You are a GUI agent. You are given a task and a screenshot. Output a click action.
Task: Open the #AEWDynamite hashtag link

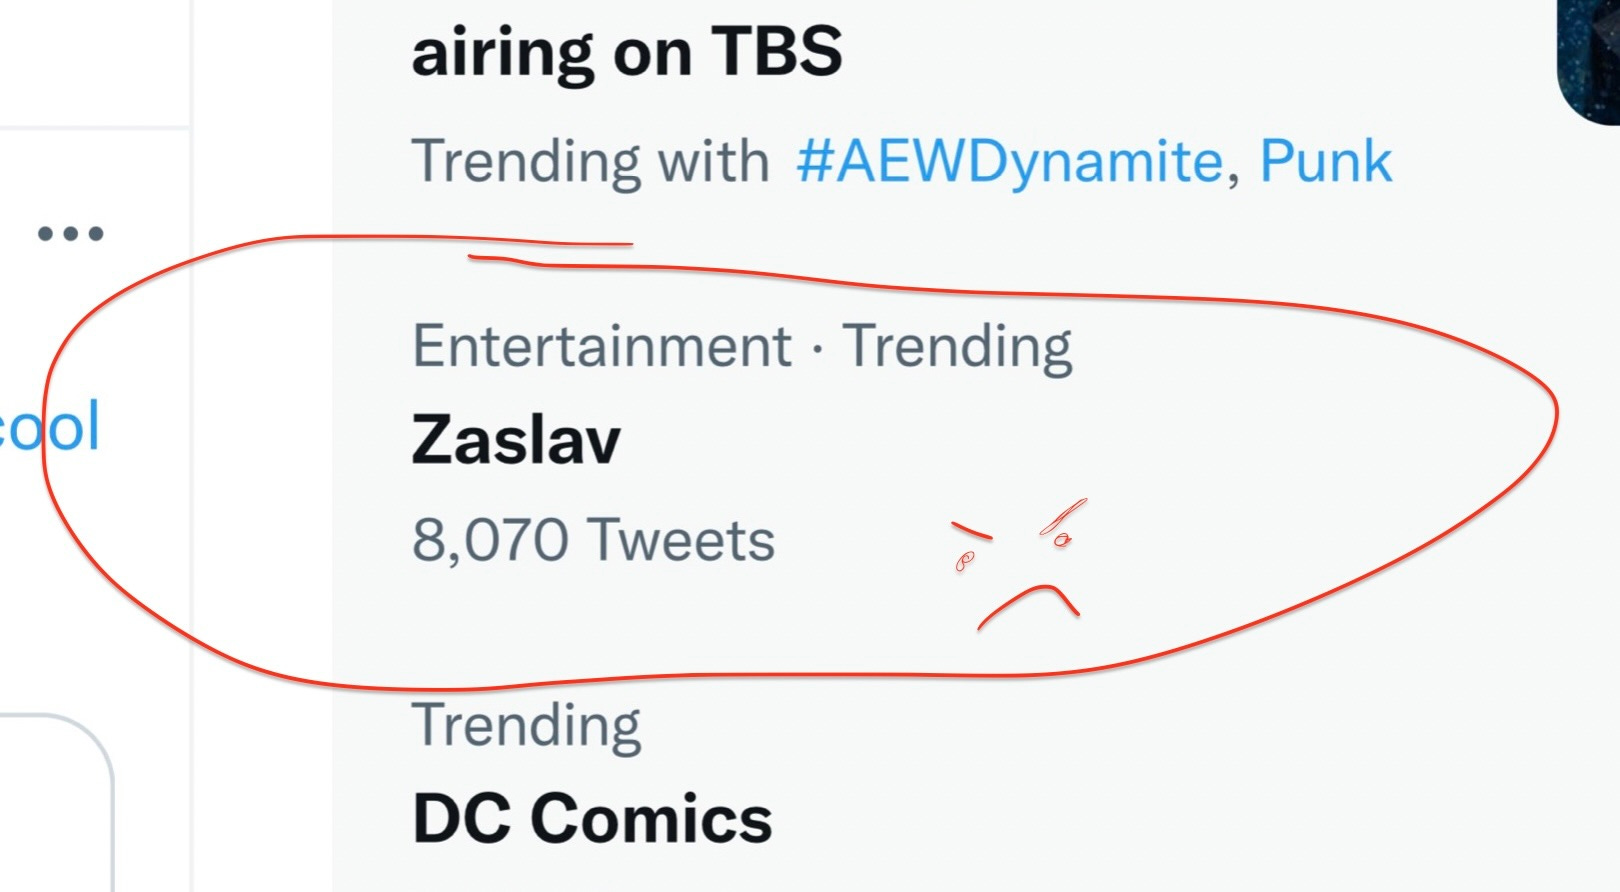(1010, 161)
